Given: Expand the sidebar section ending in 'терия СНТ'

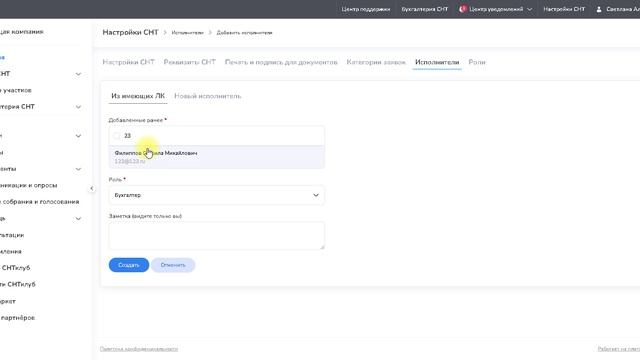Looking at the screenshot, I should [78, 107].
